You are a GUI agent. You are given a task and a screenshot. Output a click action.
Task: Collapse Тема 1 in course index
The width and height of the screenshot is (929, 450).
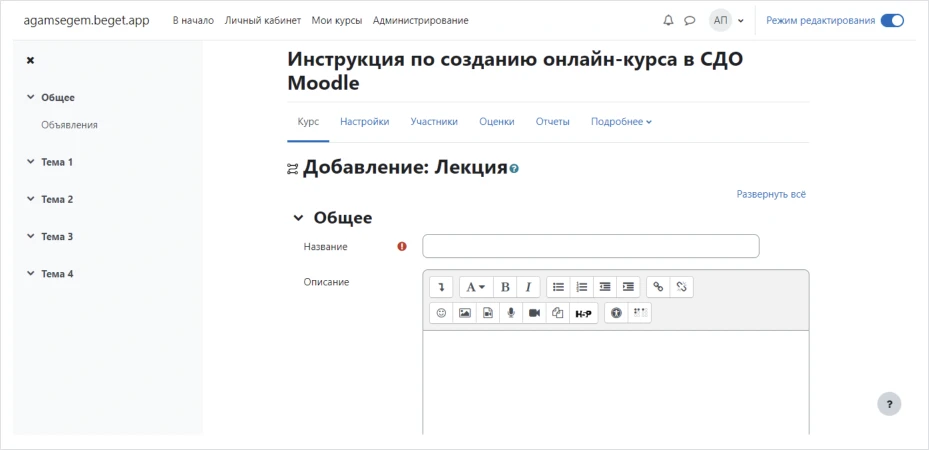pos(31,162)
